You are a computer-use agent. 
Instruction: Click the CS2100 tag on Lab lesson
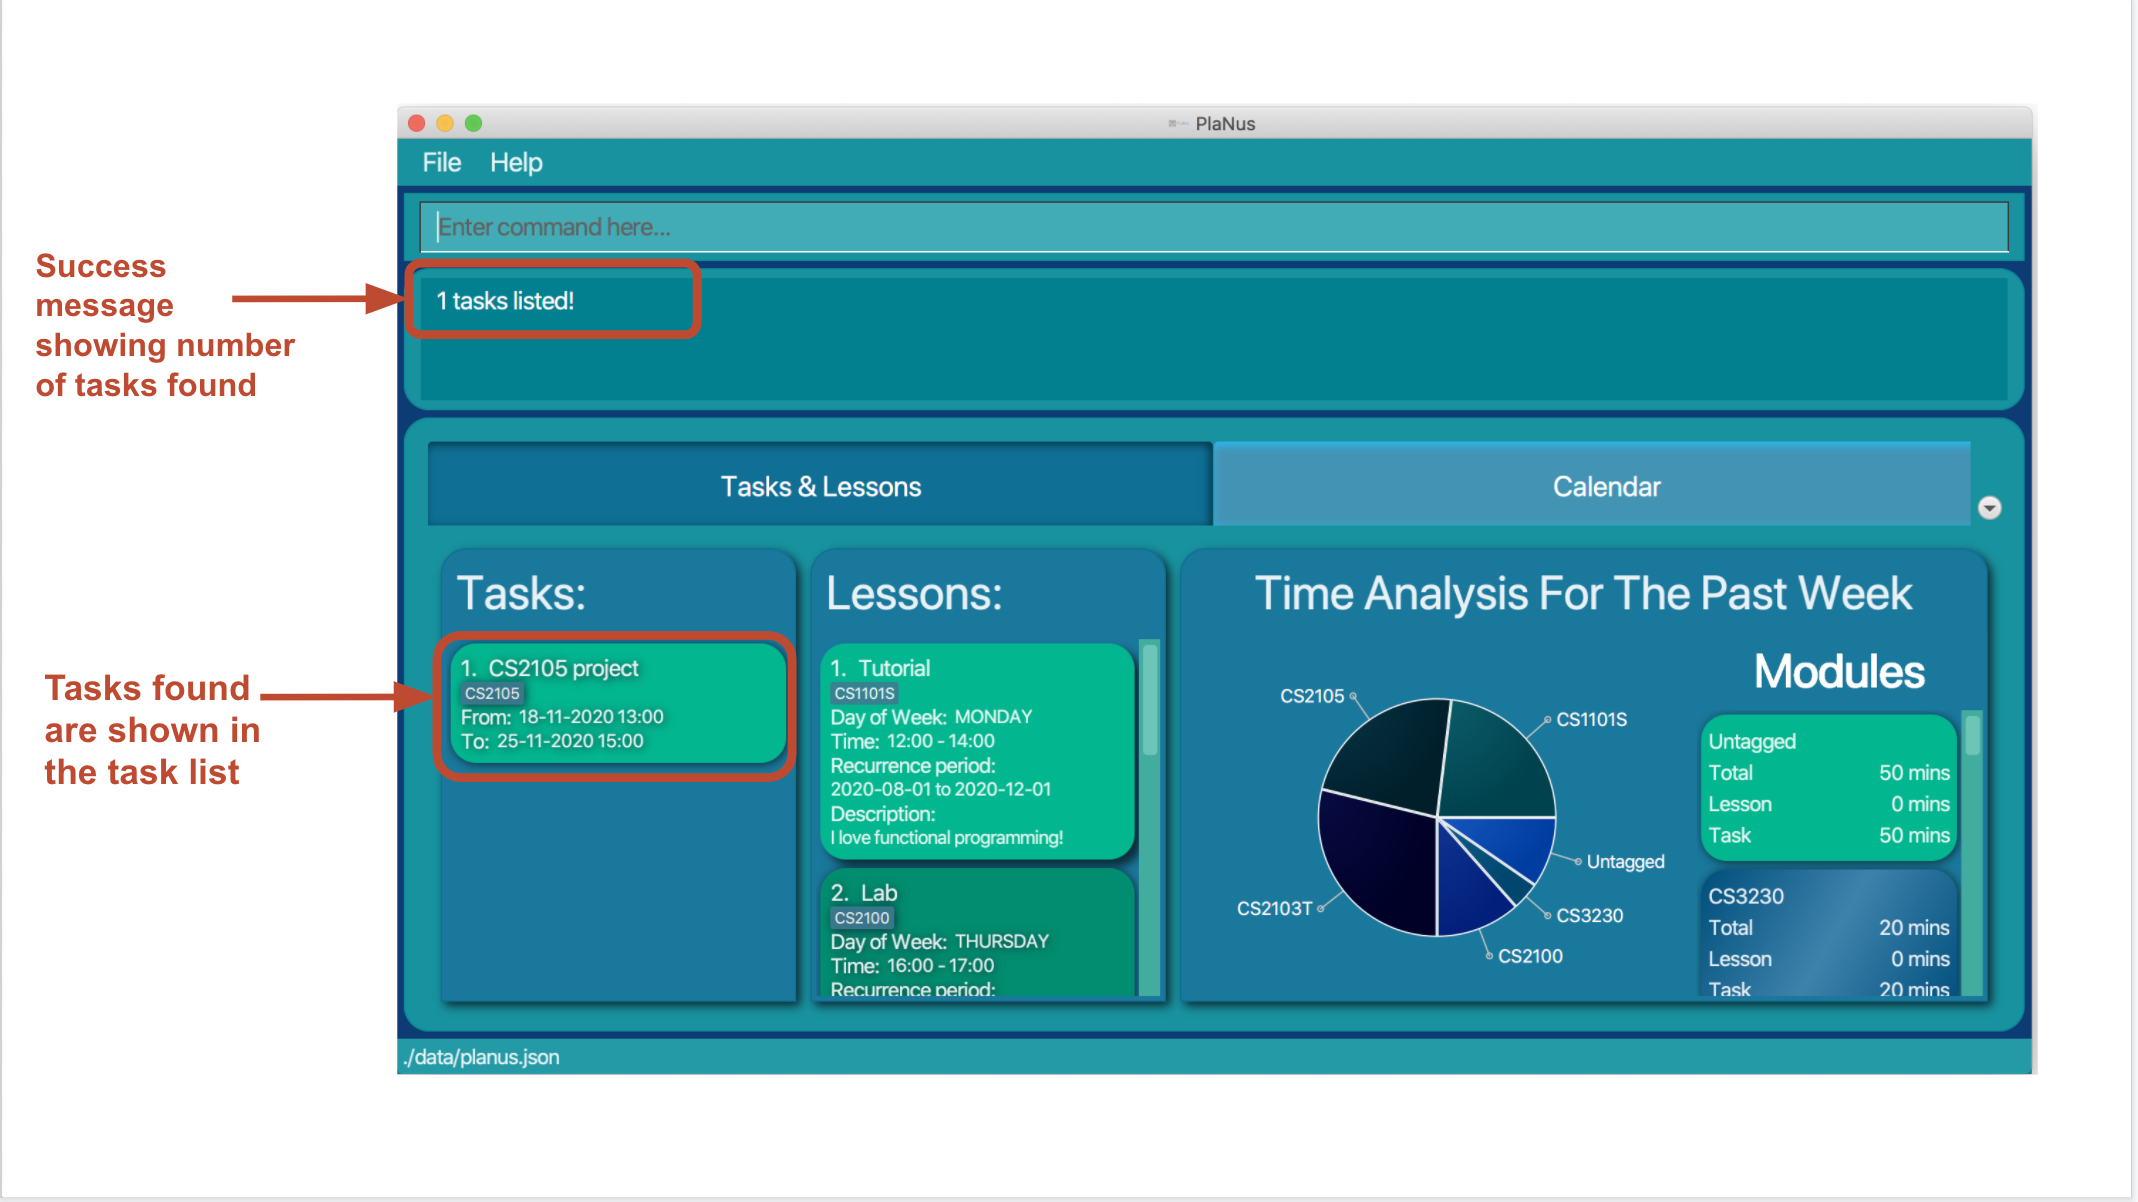[861, 918]
